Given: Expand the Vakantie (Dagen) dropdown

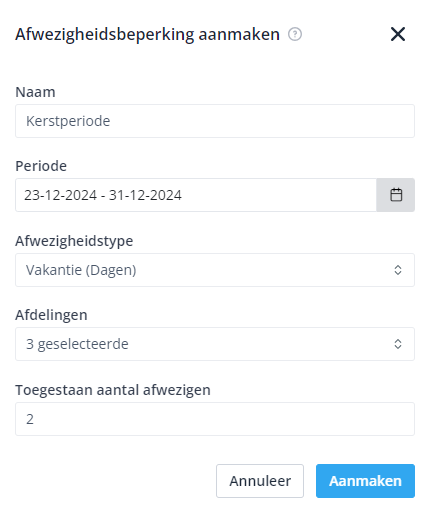Looking at the screenshot, I should [x=215, y=270].
